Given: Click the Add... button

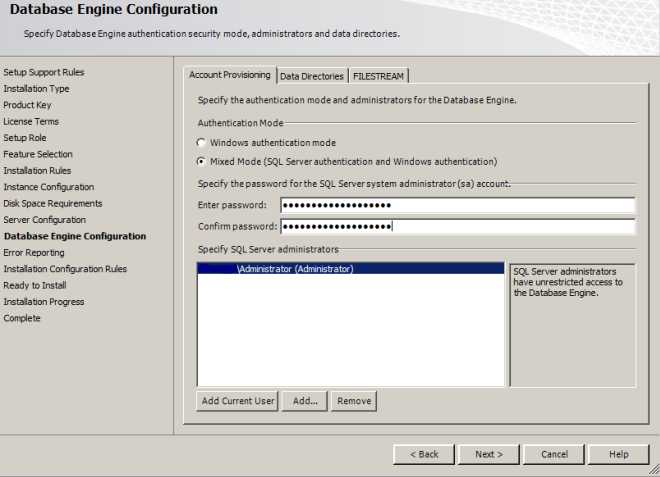Looking at the screenshot, I should coord(305,401).
